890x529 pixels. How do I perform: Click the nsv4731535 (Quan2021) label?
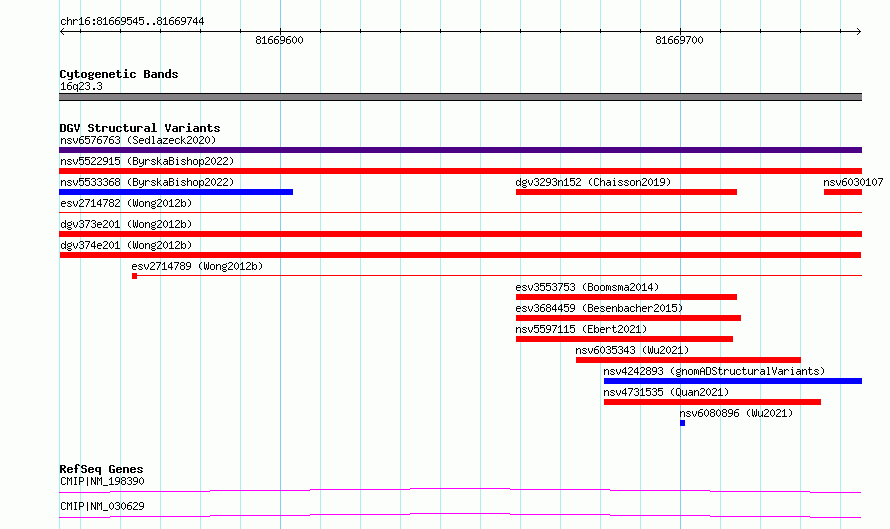coord(666,392)
